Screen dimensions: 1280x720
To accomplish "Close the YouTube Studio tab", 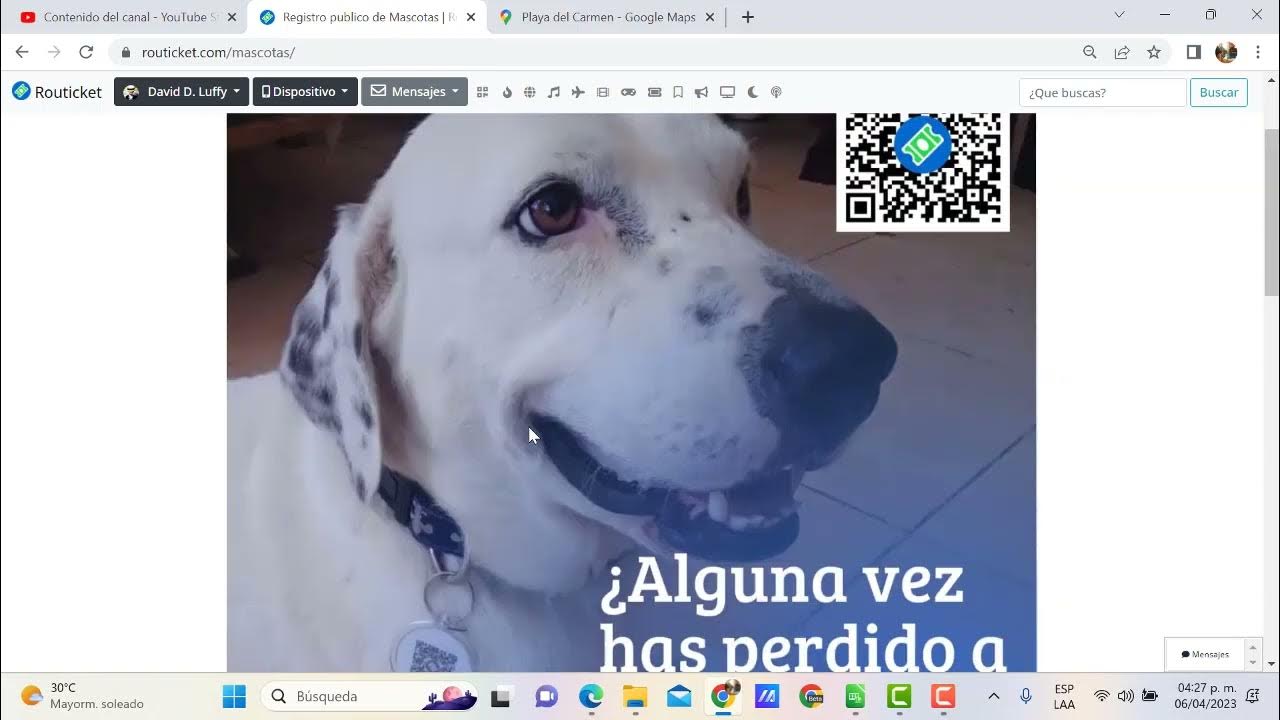I will 232,17.
